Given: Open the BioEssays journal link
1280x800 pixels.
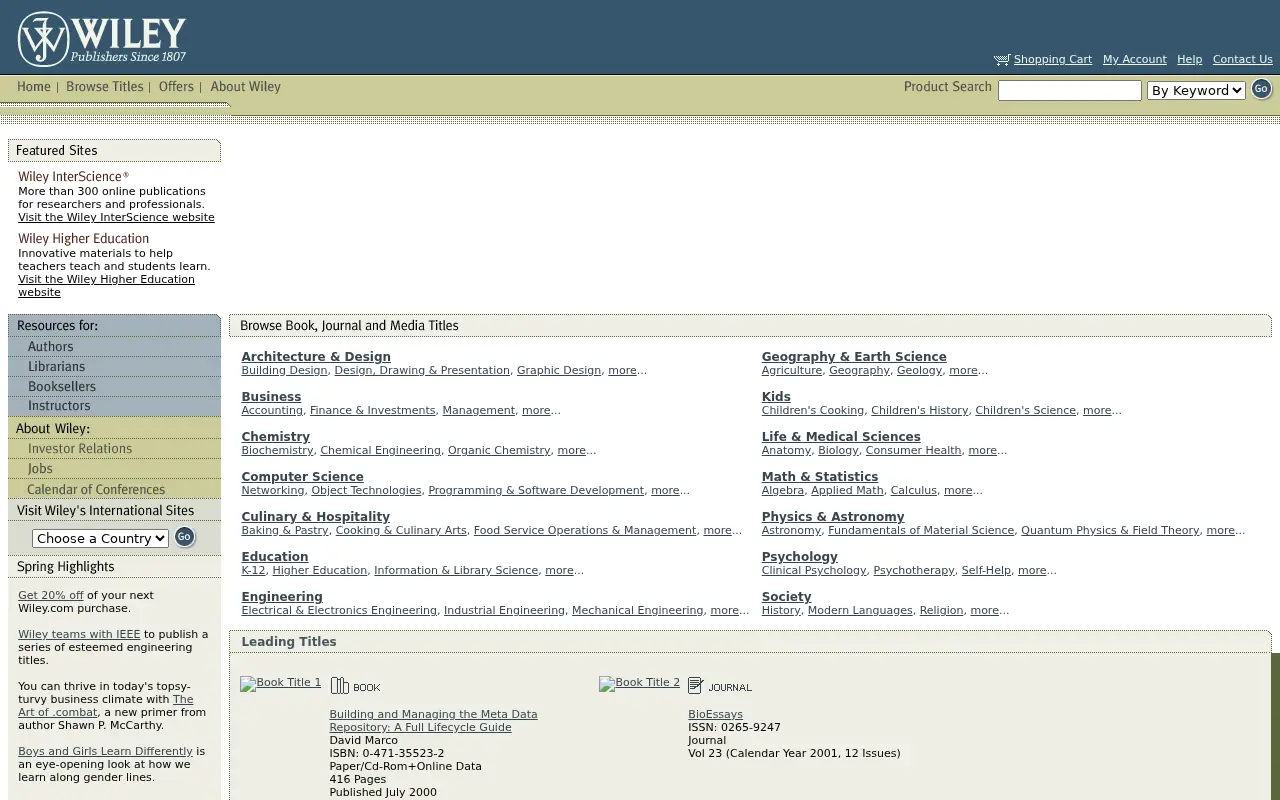Looking at the screenshot, I should (x=715, y=715).
